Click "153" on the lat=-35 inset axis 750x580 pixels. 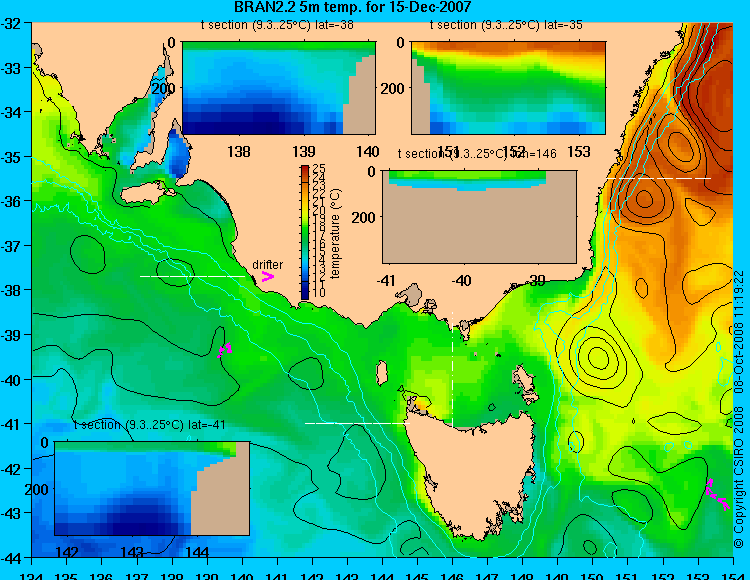tap(579, 152)
